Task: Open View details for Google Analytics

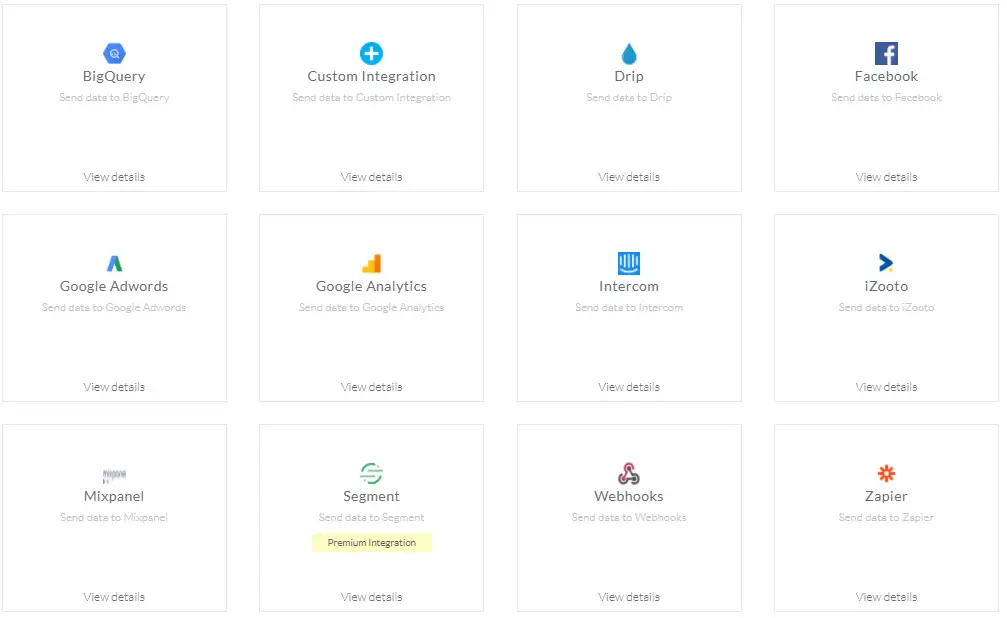Action: click(x=371, y=387)
